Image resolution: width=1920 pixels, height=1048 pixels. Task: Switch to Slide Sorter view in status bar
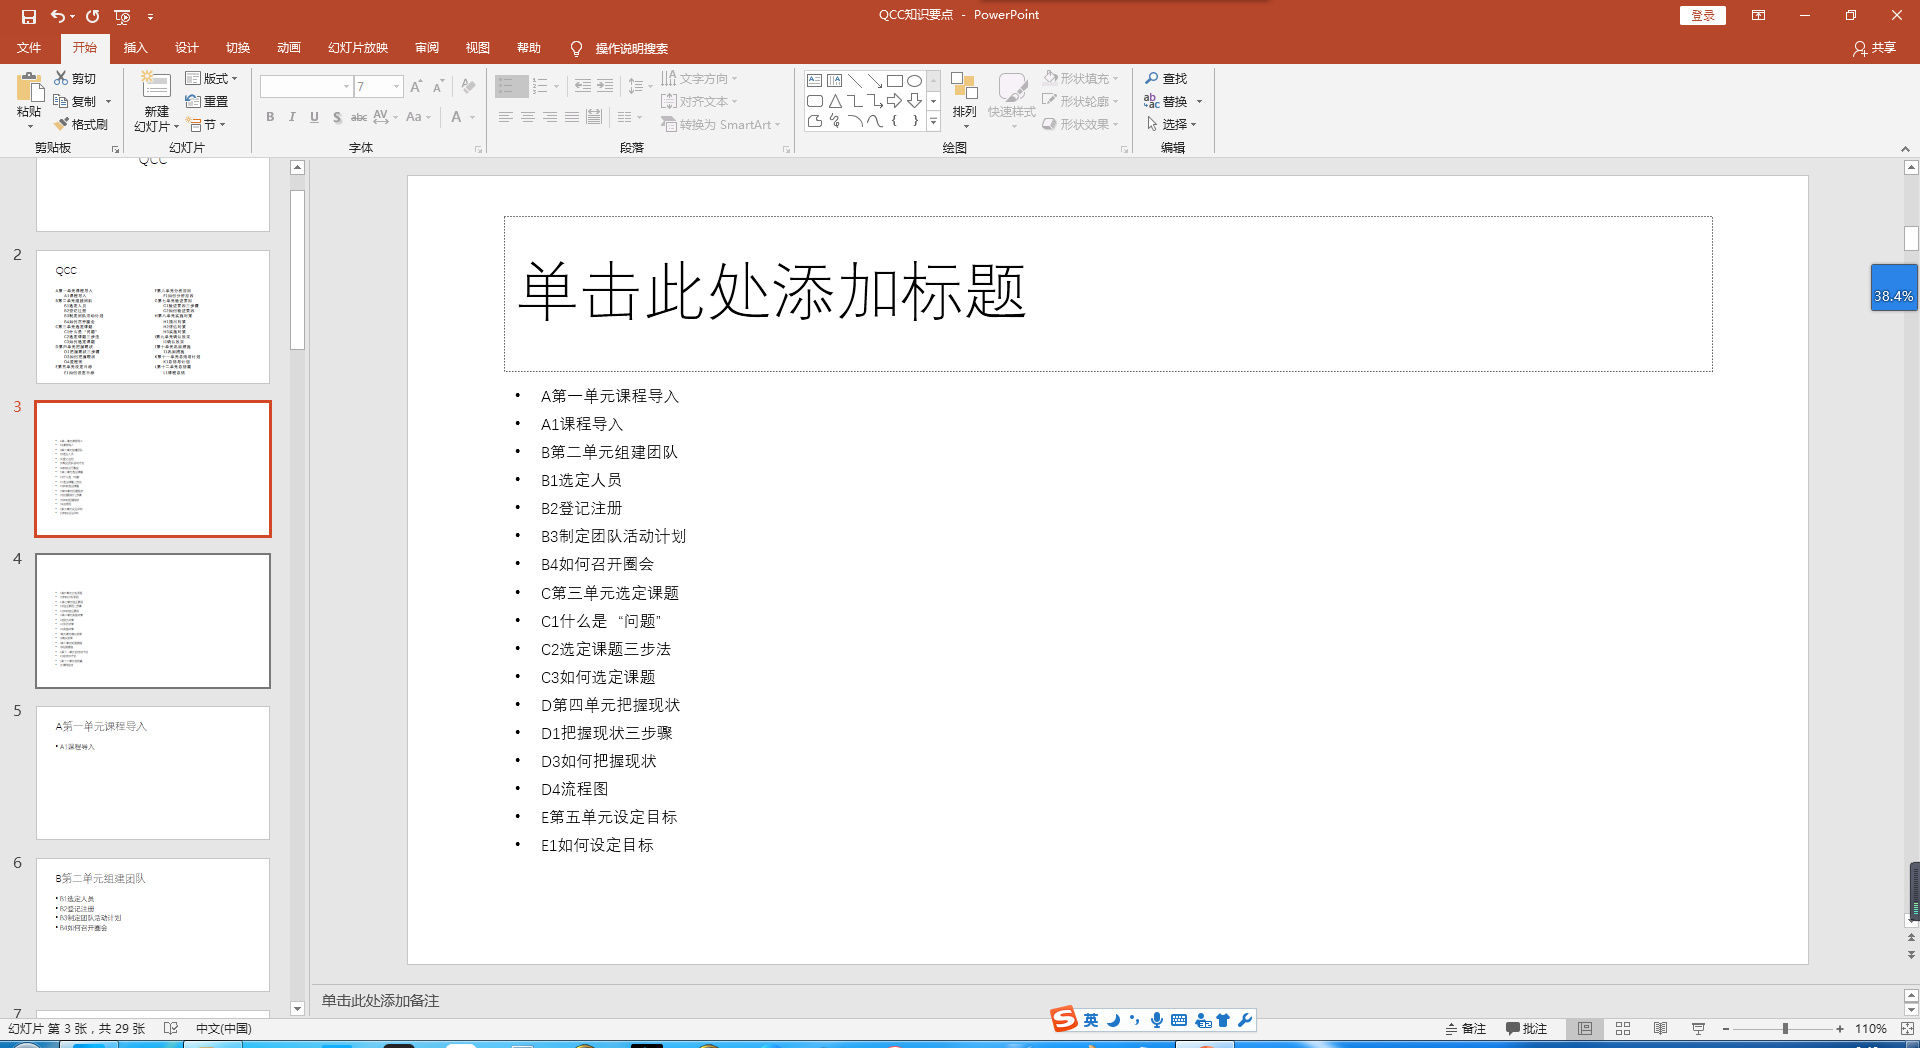tap(1623, 1028)
